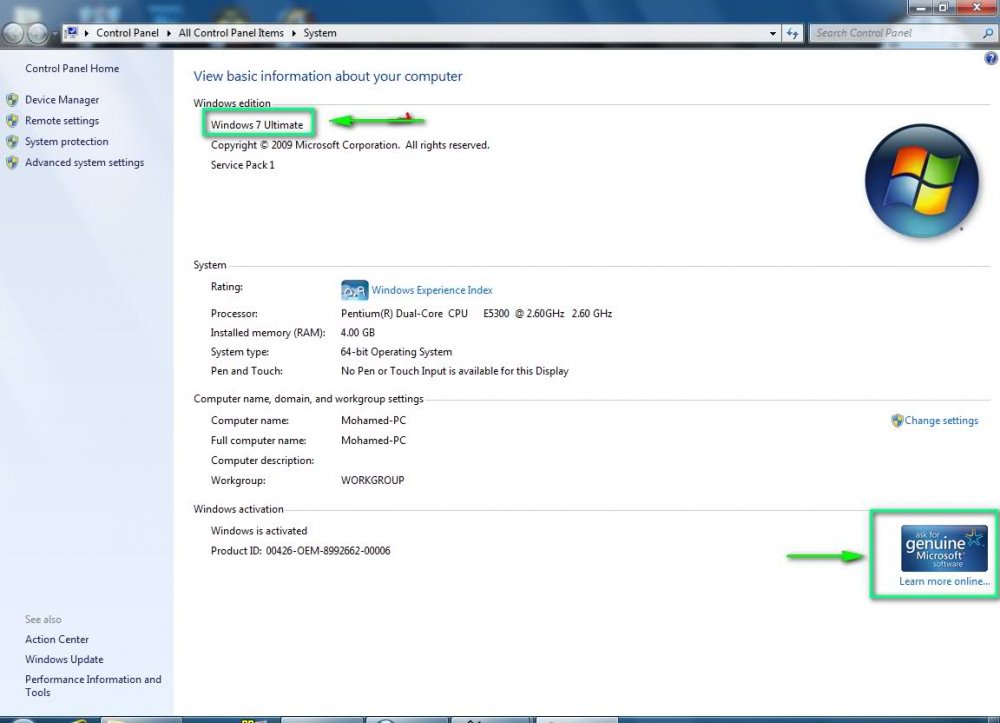Click the 'WORKGROUP' value text
Viewport: 1000px width, 723px height.
tap(372, 481)
